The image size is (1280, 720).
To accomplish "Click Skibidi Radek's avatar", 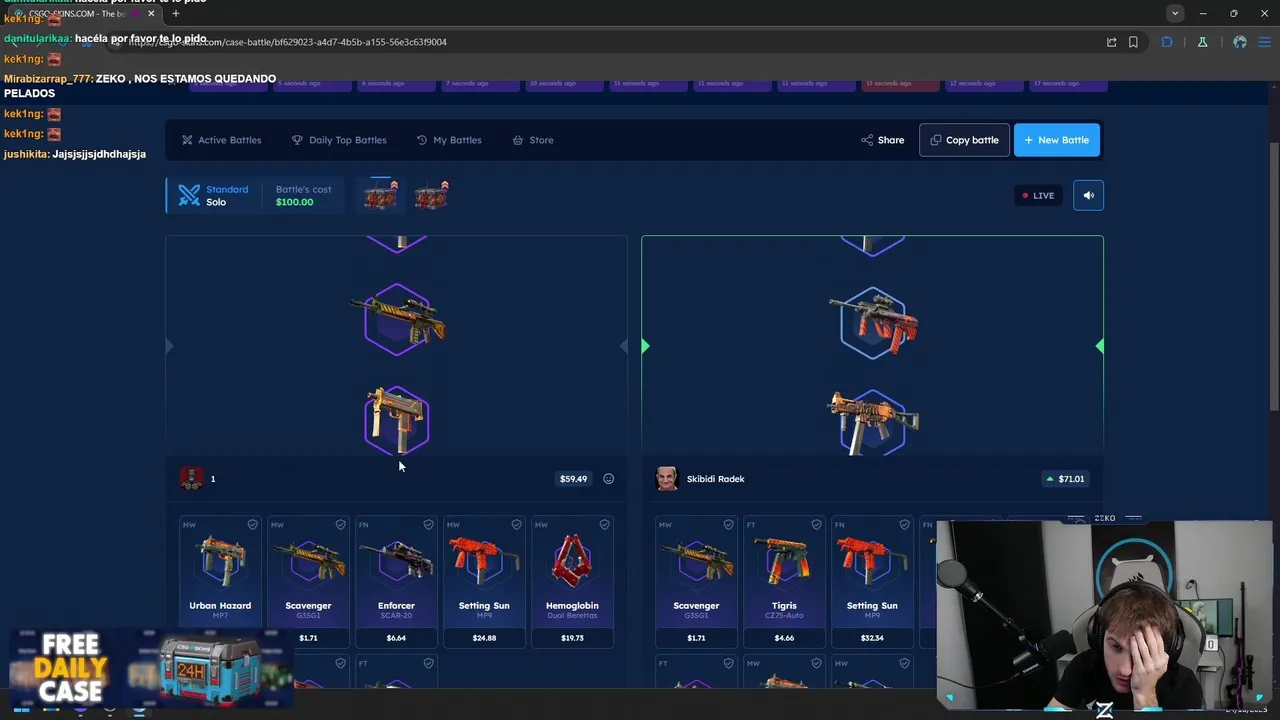I will pyautogui.click(x=667, y=479).
